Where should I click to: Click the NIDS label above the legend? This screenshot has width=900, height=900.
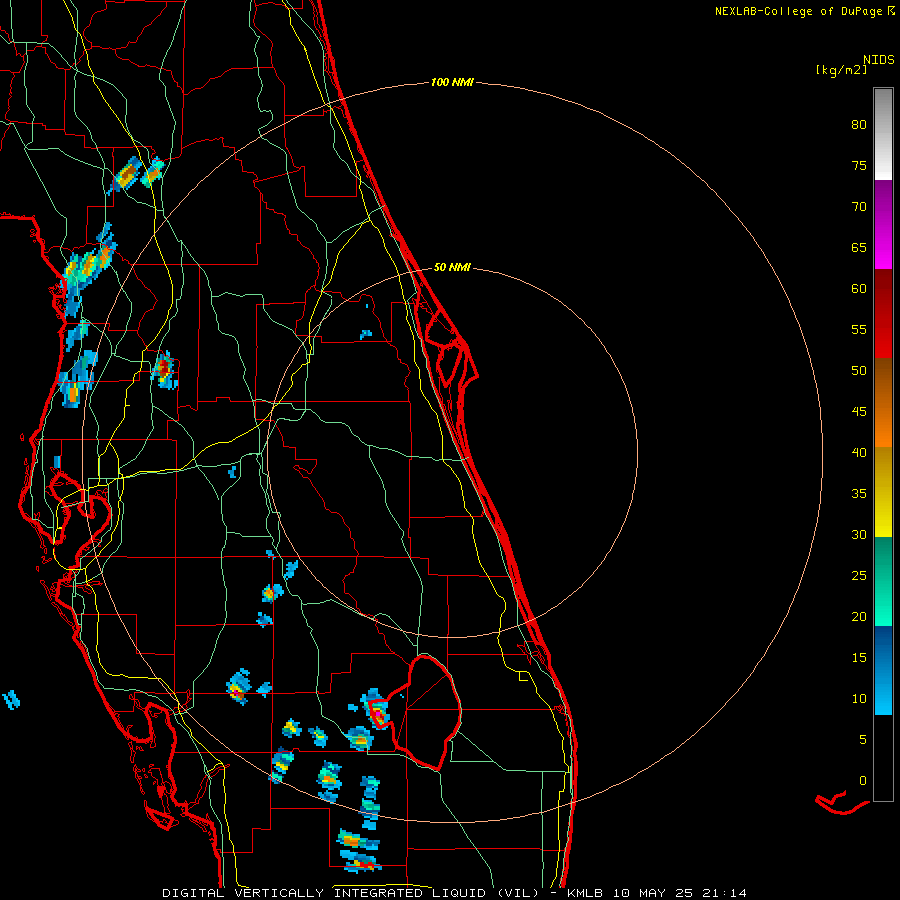879,60
